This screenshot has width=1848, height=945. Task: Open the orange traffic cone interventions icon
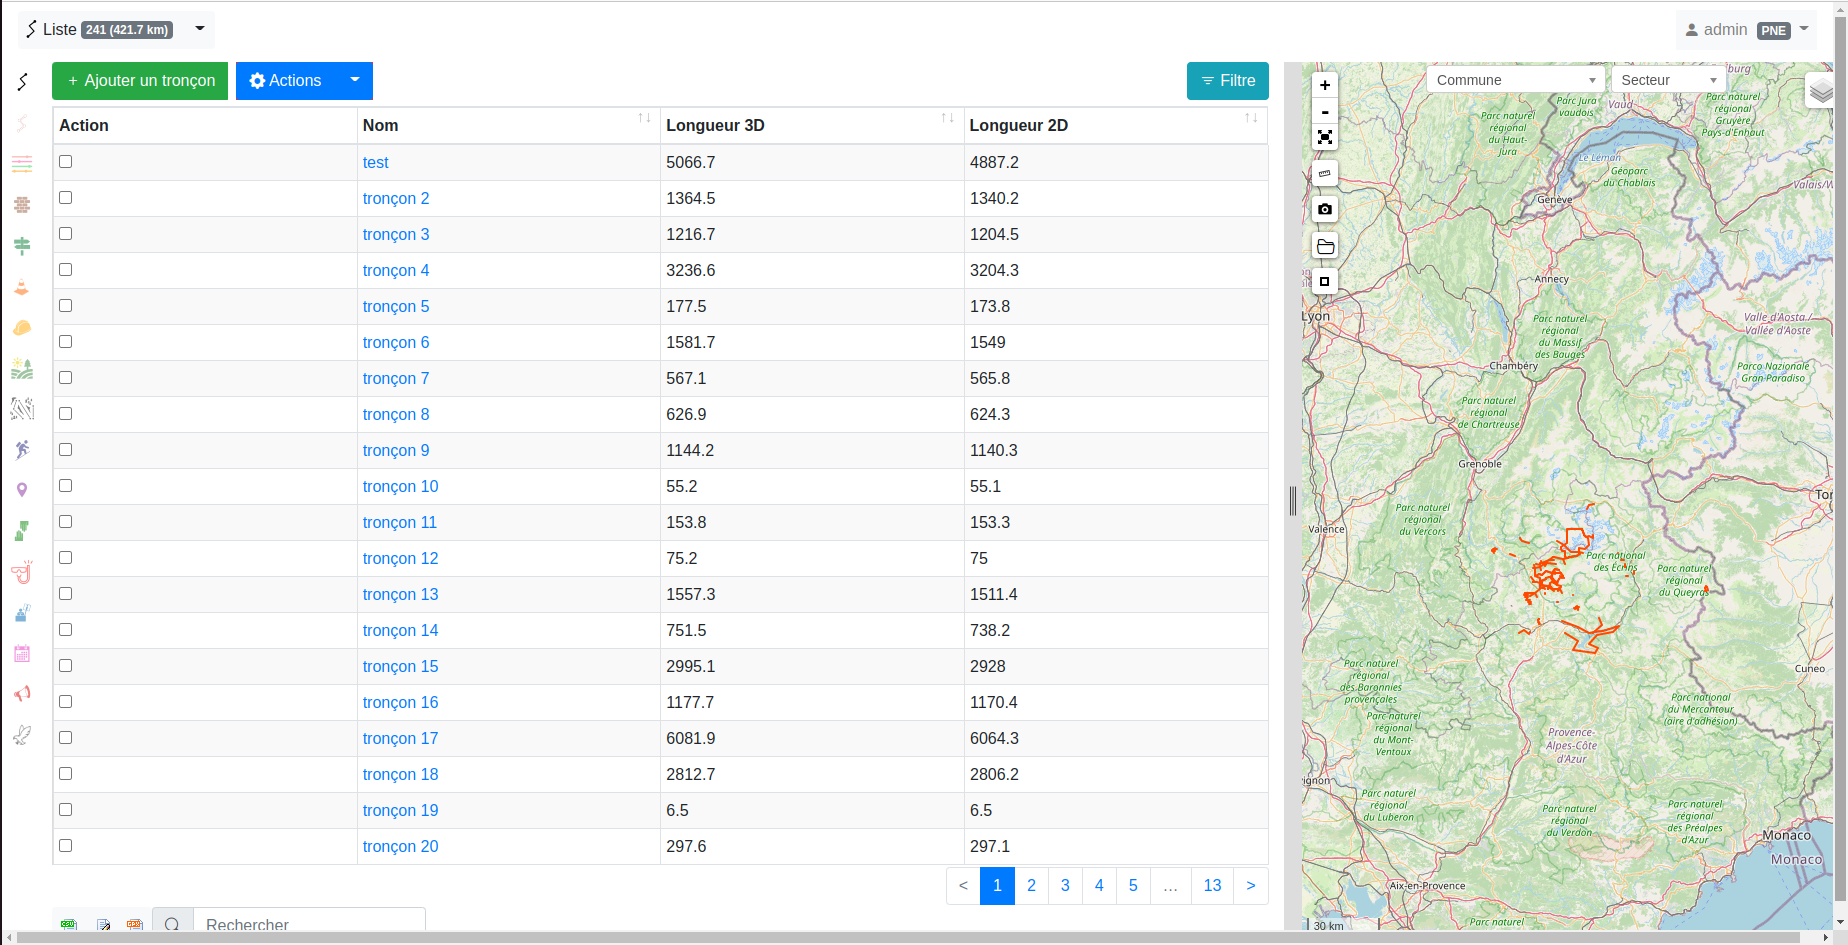tap(22, 287)
